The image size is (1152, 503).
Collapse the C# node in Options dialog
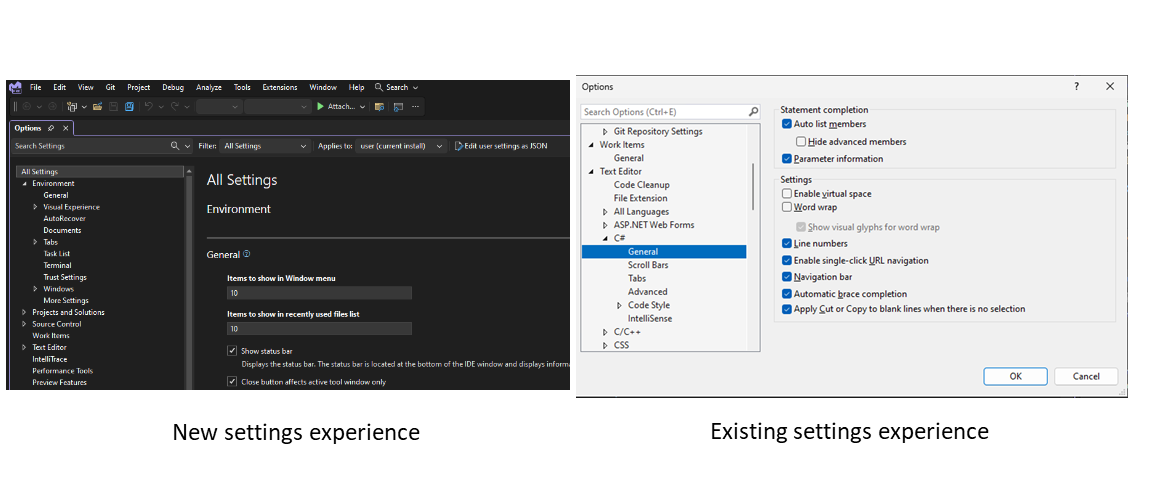[605, 239]
